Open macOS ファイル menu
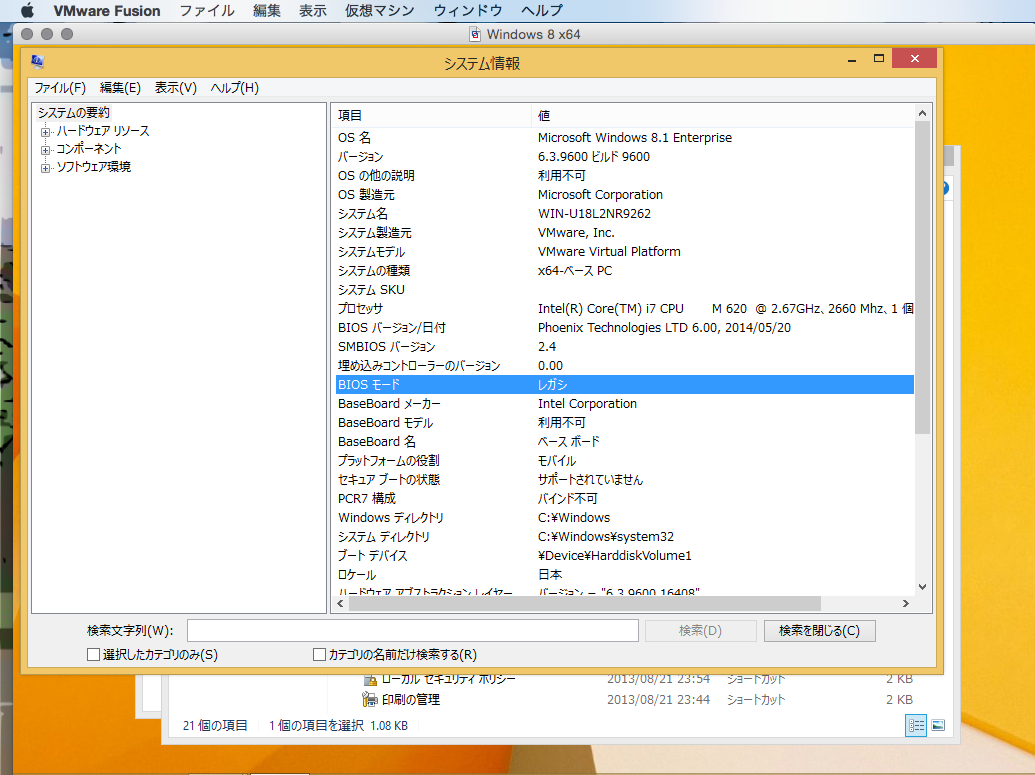 pyautogui.click(x=207, y=11)
